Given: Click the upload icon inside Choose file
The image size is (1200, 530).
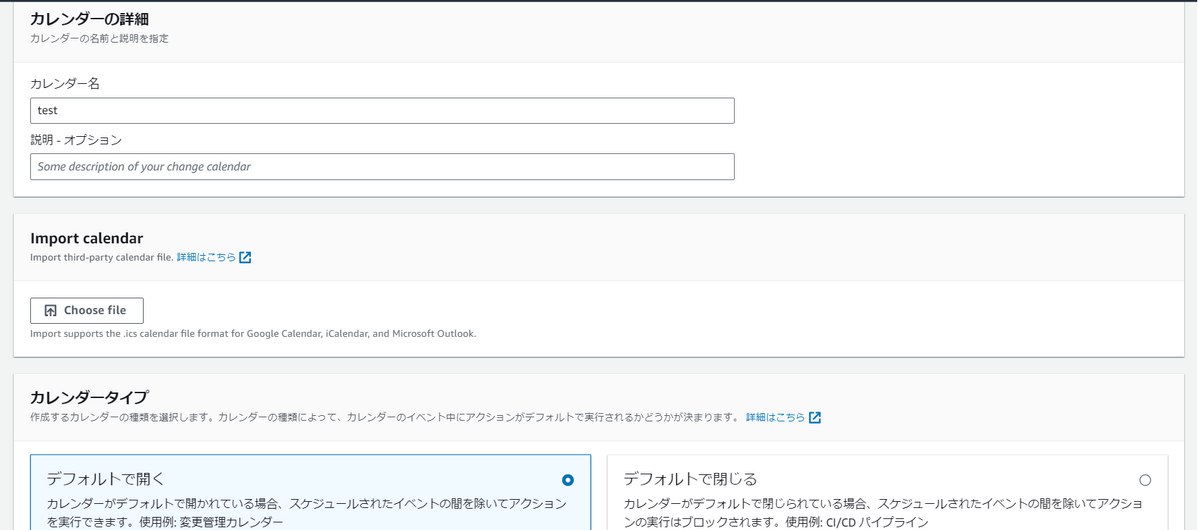Looking at the screenshot, I should point(50,311).
